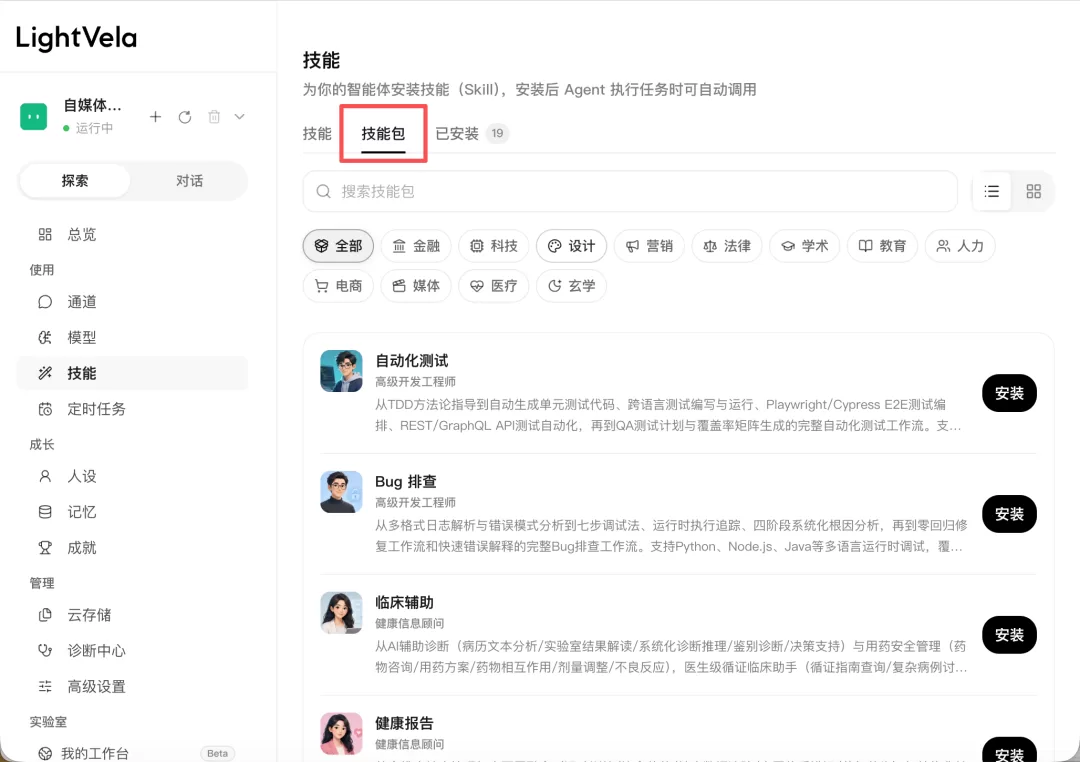
Task: Open 通道 in the sidebar
Action: (x=132, y=302)
